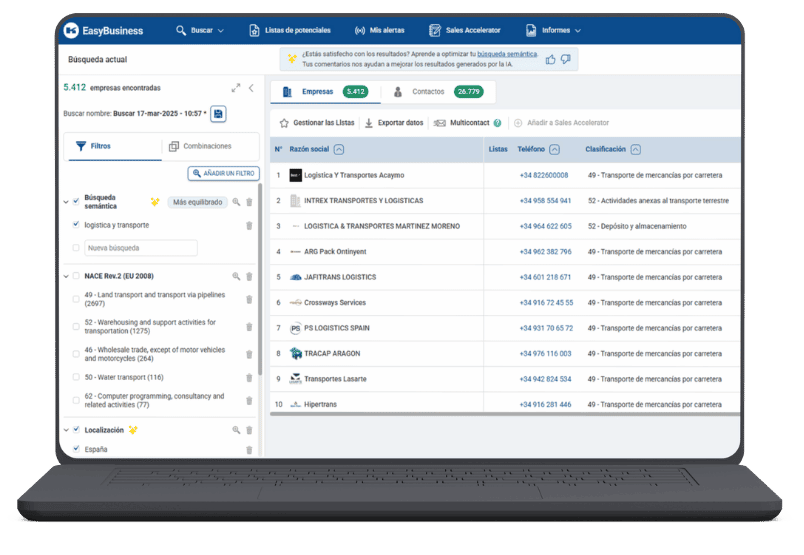Delete the Localización filter group
The image size is (804, 555).
[249, 430]
